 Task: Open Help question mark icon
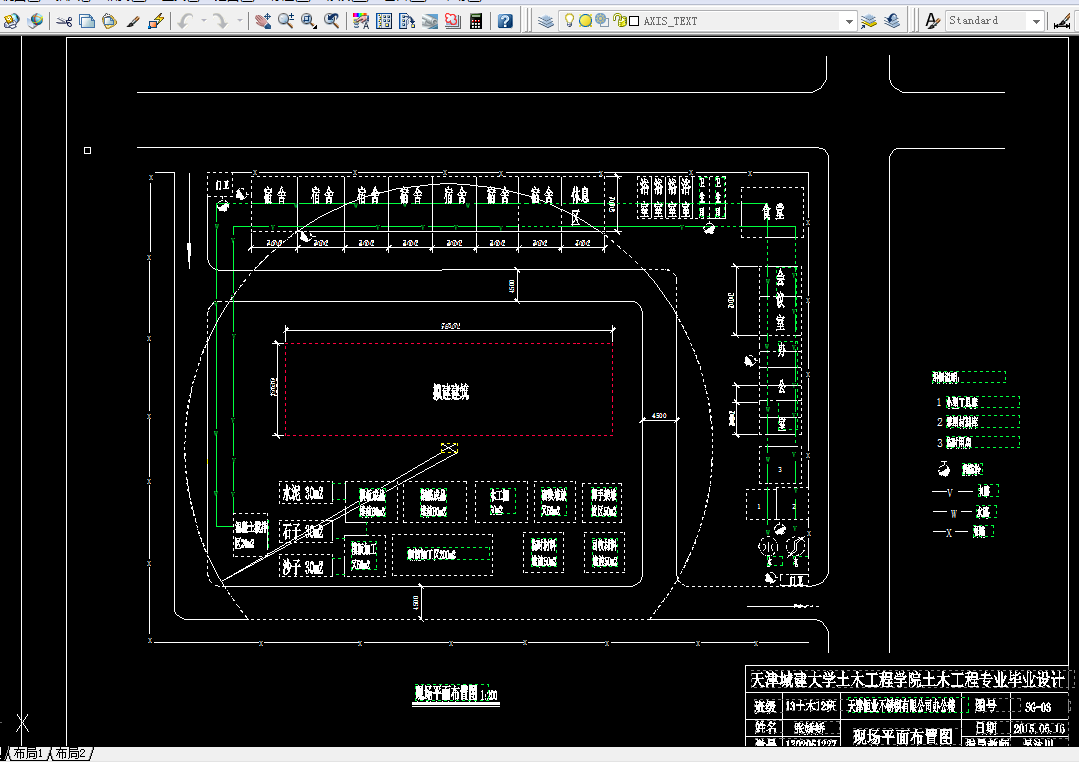pyautogui.click(x=505, y=21)
